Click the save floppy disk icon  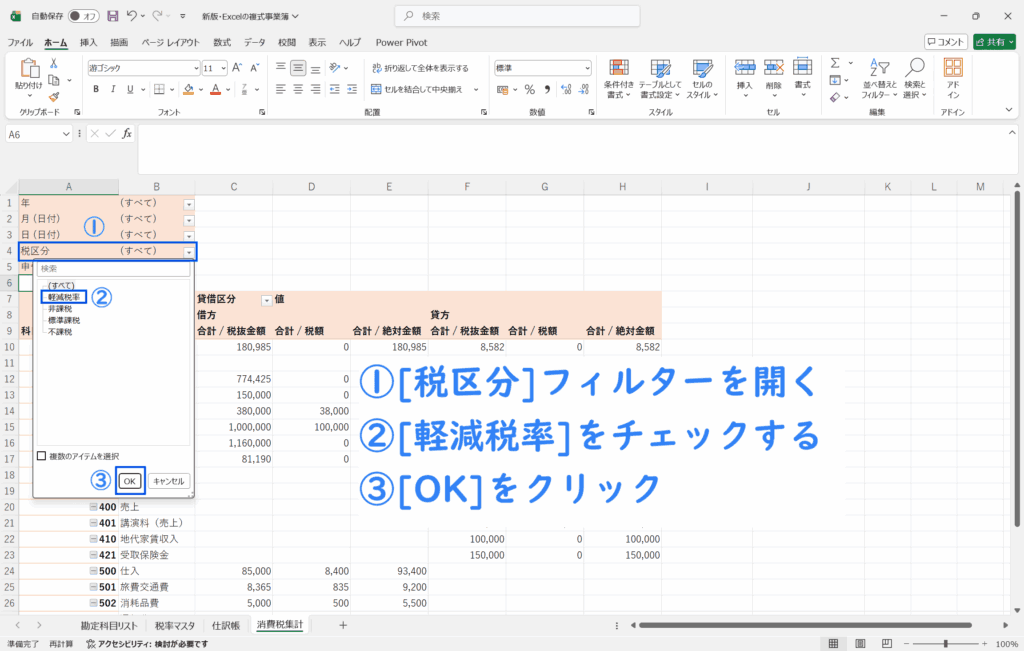112,16
